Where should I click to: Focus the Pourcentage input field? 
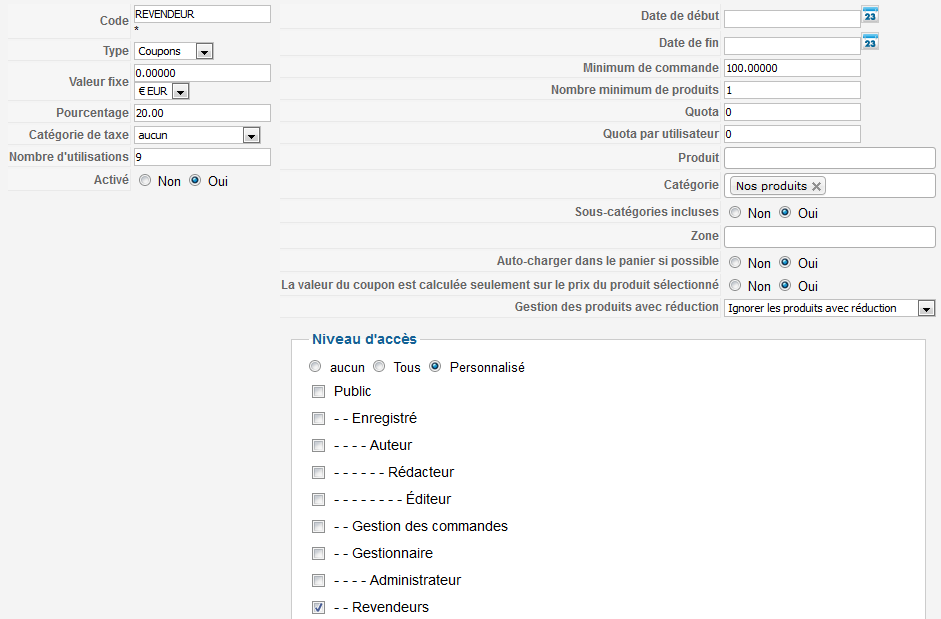click(x=202, y=113)
